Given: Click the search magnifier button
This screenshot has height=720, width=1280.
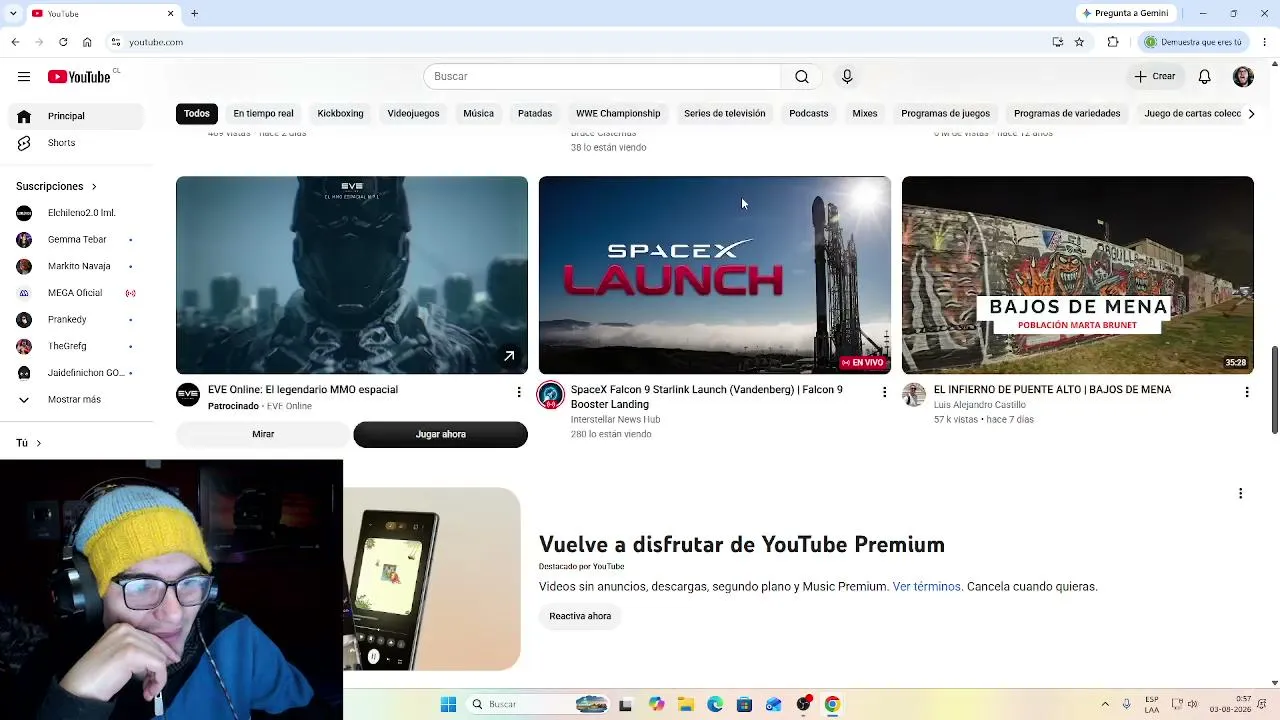Looking at the screenshot, I should [802, 76].
